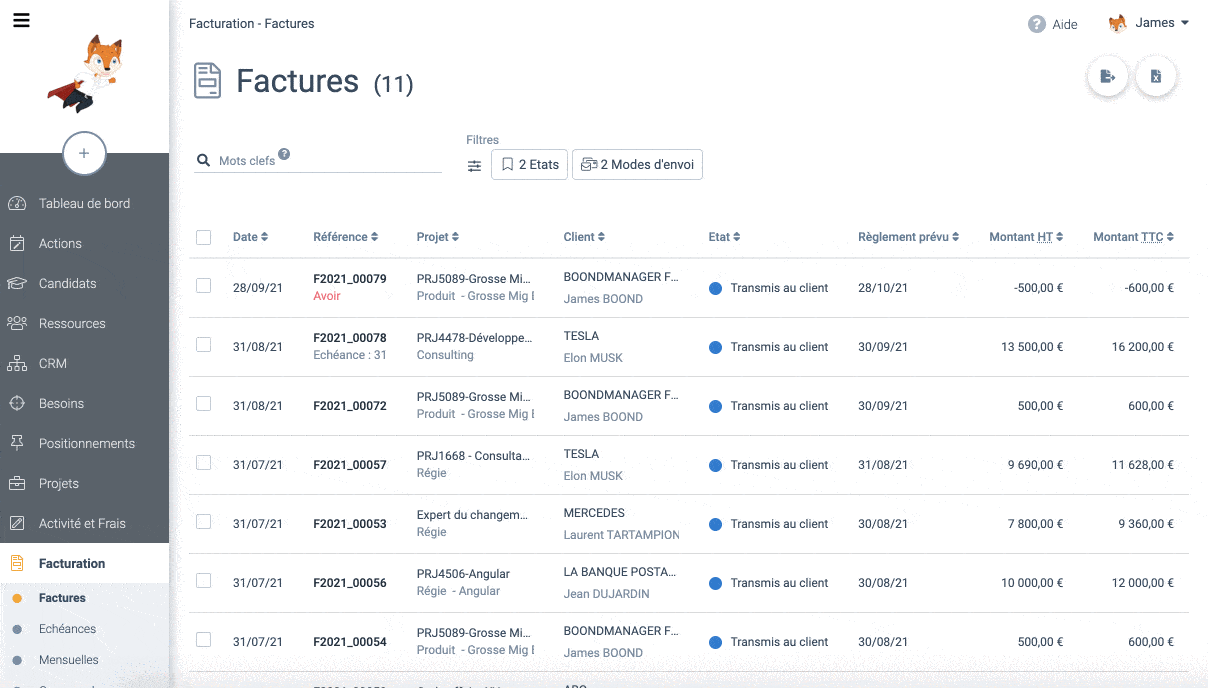The image size is (1208, 688).
Task: Click the fox mascot logo
Action: tap(84, 73)
